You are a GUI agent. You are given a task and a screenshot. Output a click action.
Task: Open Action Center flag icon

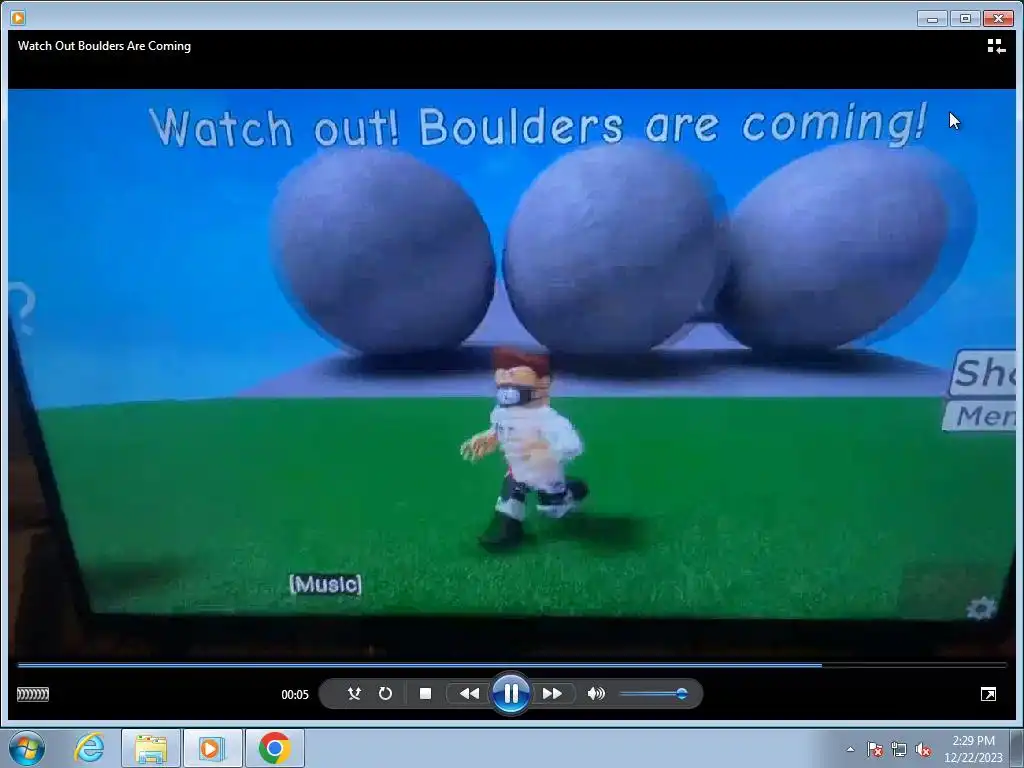pyautogui.click(x=874, y=749)
